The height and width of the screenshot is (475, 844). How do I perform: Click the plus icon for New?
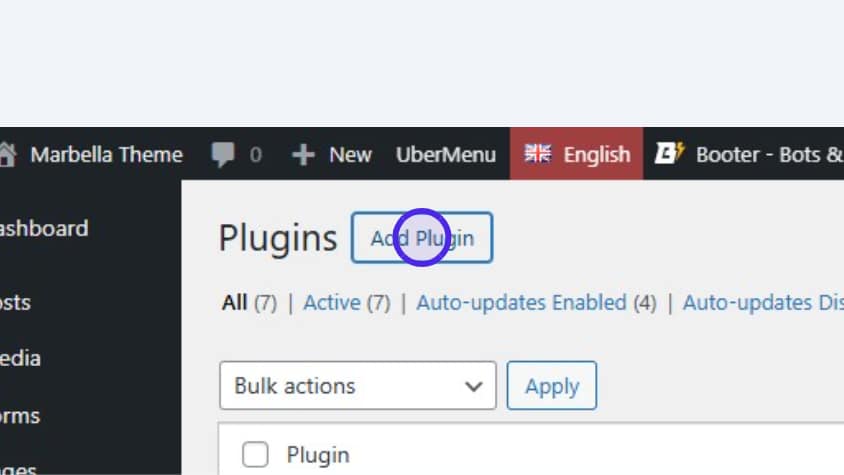[x=303, y=155]
